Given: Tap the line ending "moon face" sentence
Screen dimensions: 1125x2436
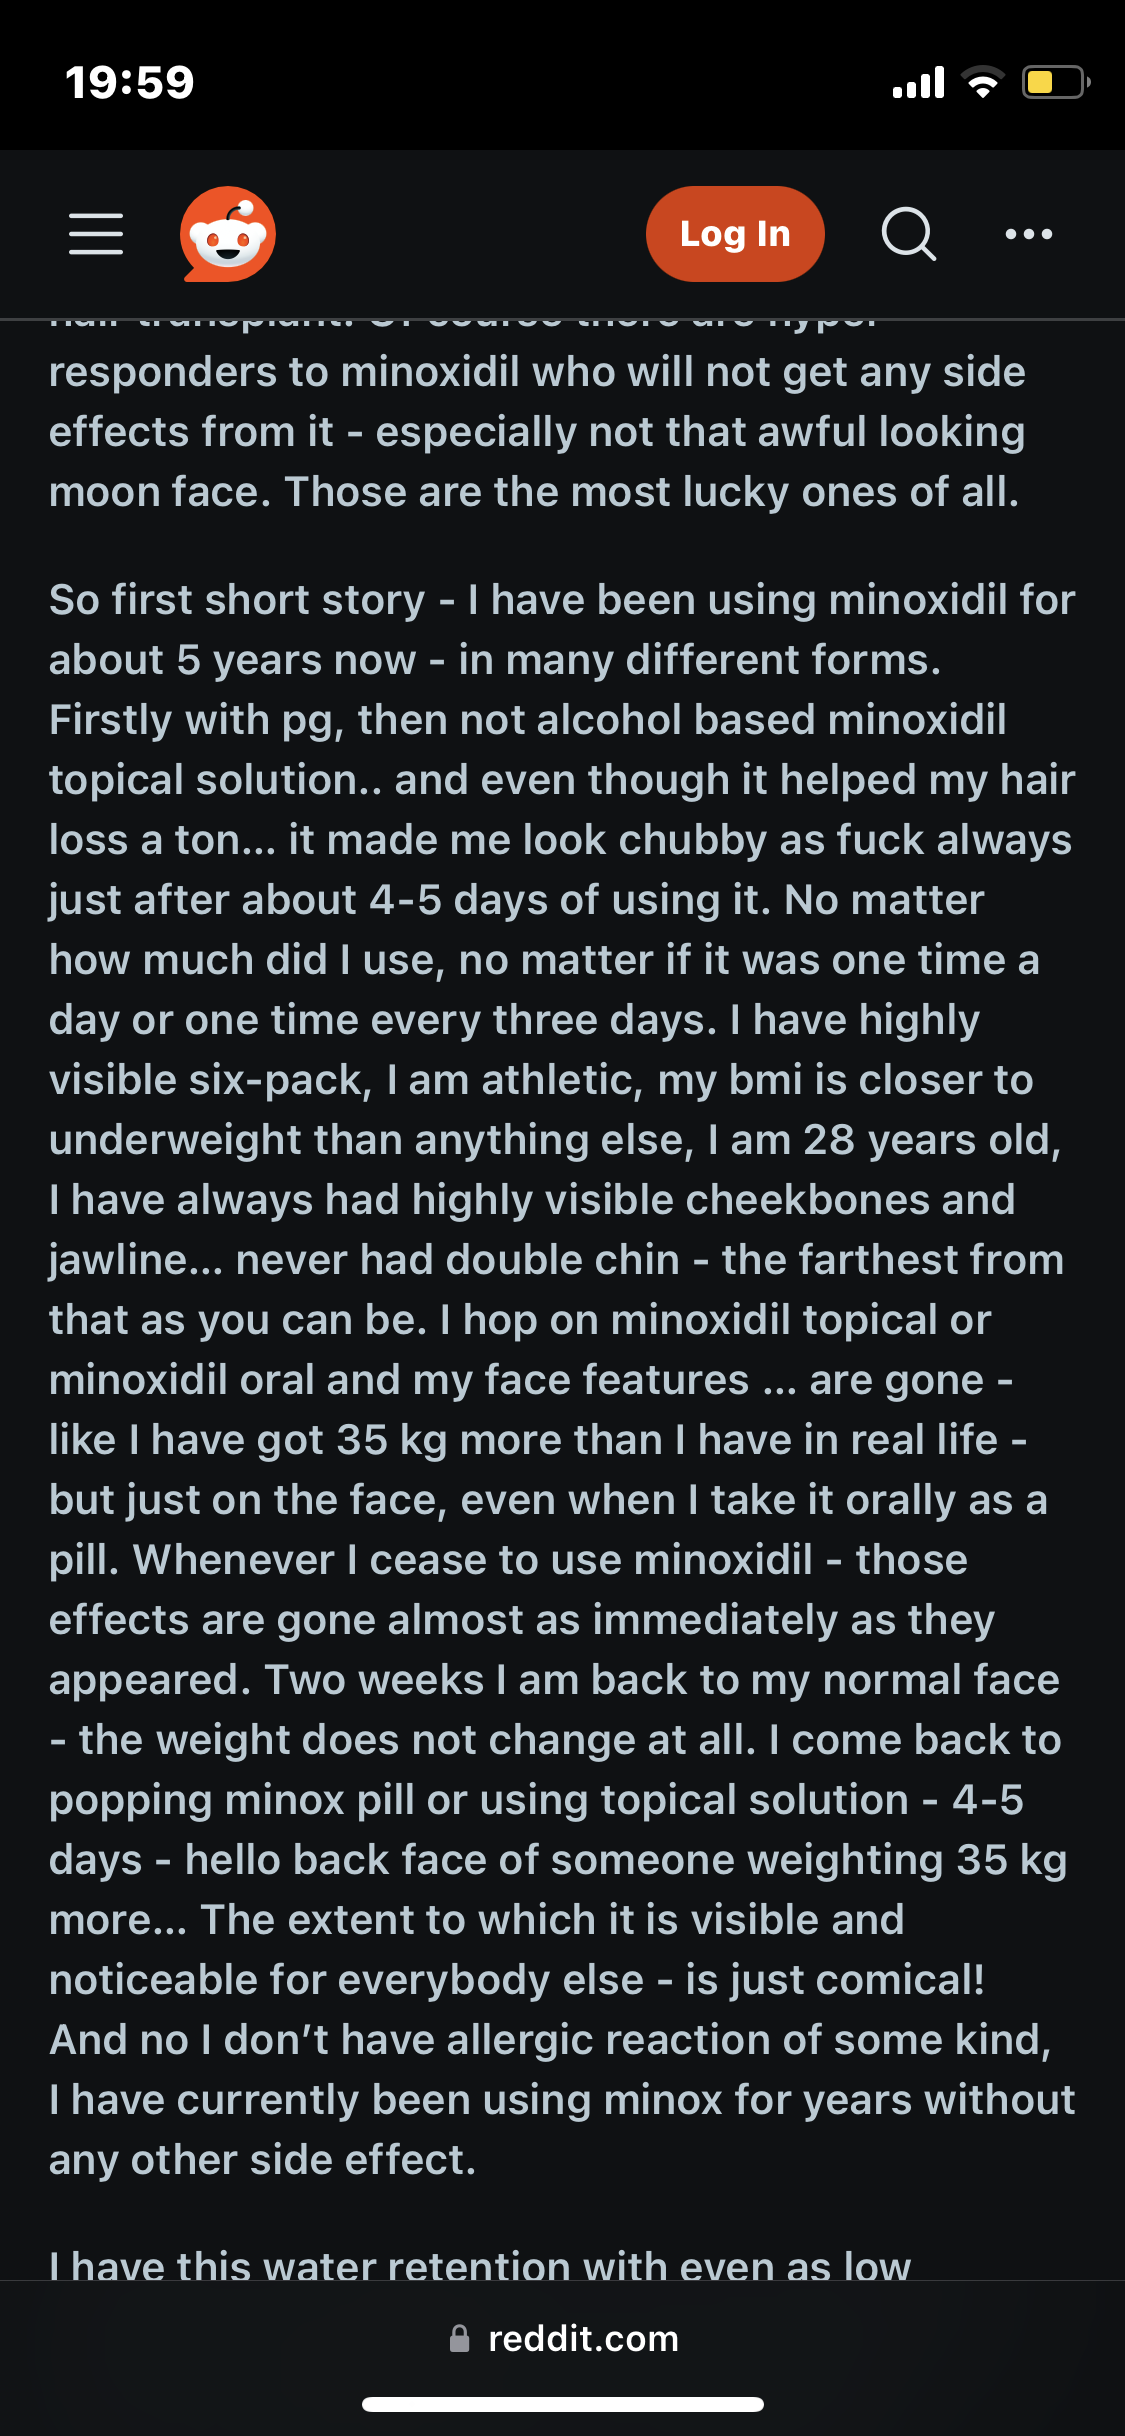Looking at the screenshot, I should point(534,492).
